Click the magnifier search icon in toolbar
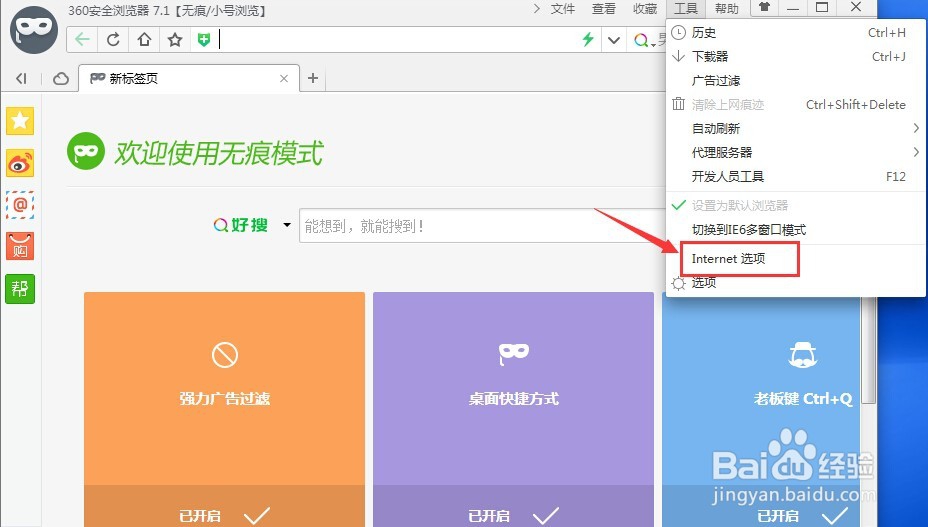 tap(640, 40)
